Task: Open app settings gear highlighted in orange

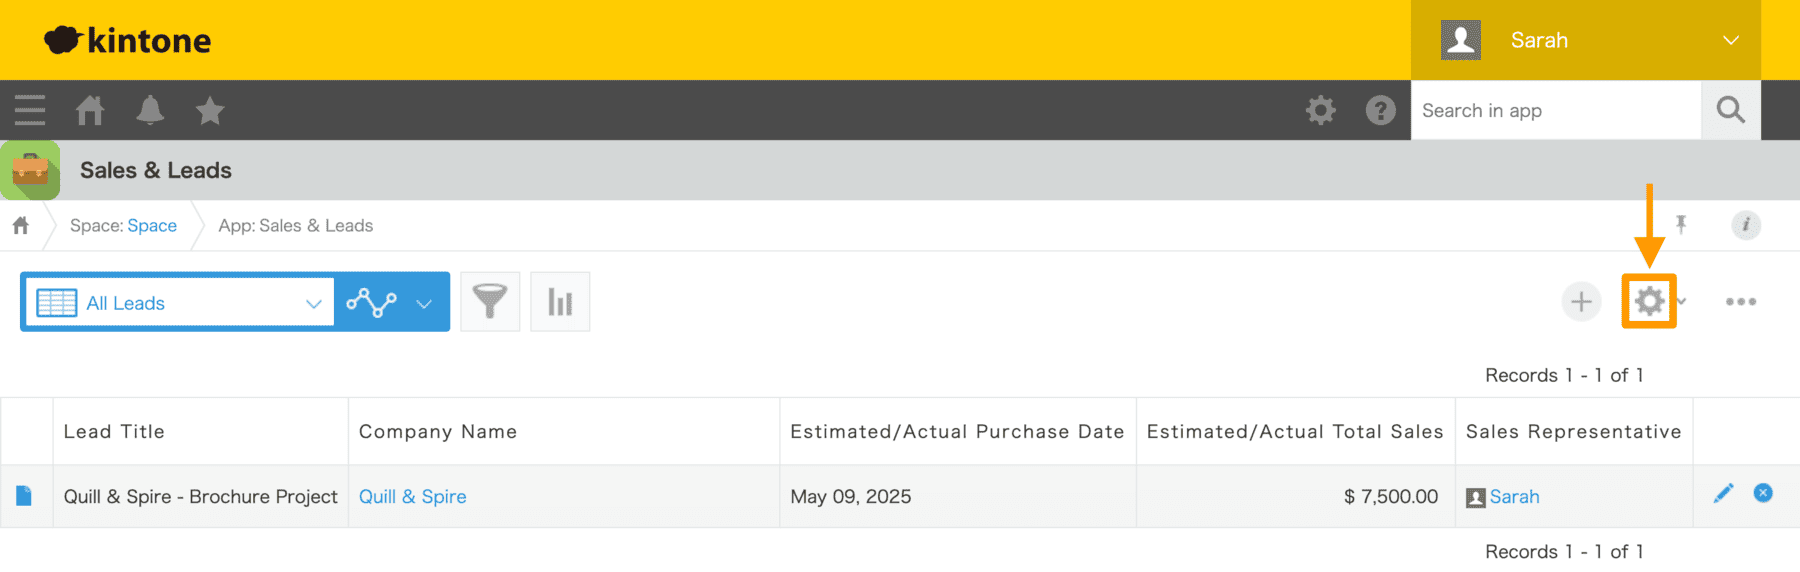Action: [x=1649, y=301]
